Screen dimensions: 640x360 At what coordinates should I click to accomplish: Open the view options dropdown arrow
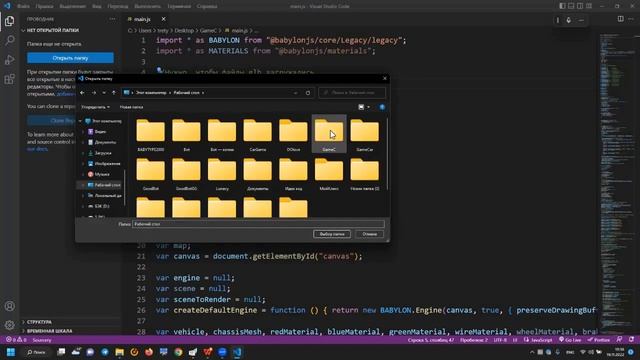tap(368, 107)
